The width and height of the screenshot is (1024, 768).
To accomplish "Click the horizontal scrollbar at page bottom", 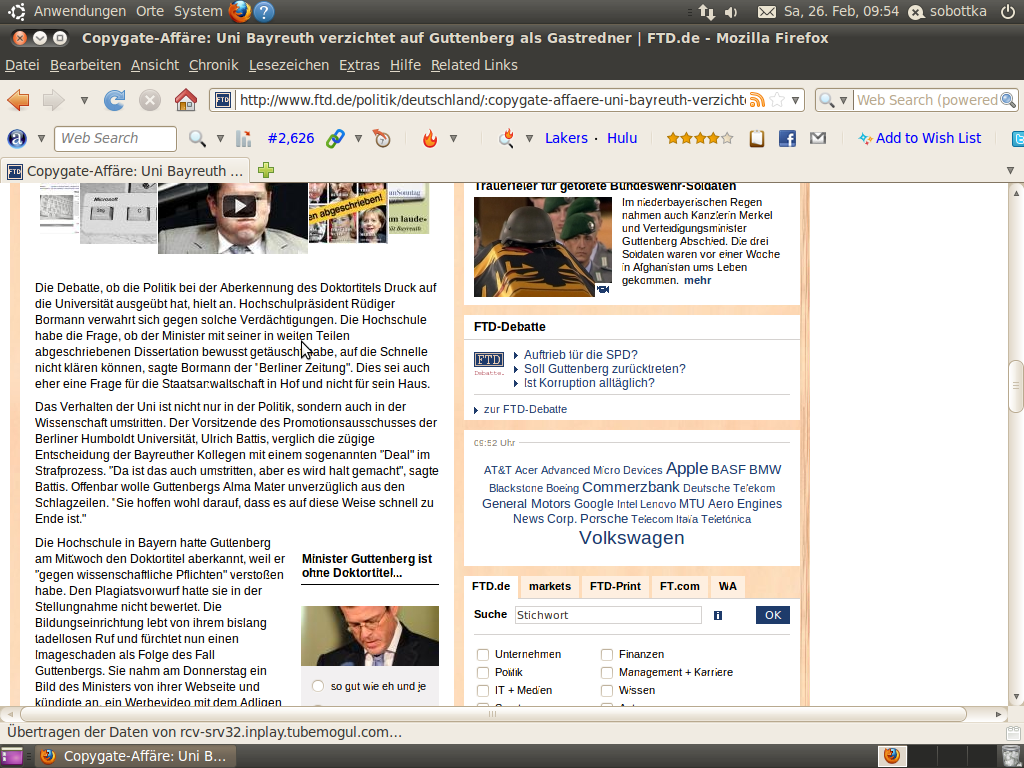I will [493, 714].
